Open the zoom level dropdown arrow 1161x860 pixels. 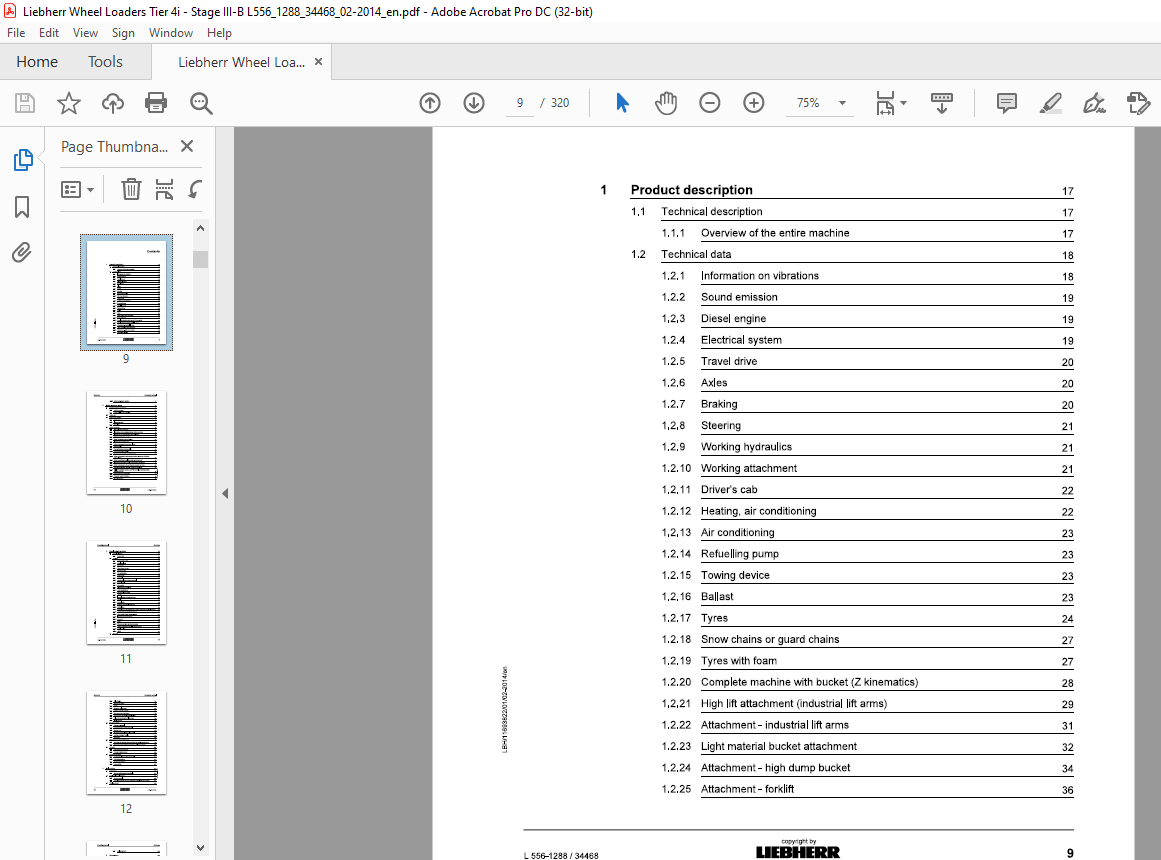[842, 103]
